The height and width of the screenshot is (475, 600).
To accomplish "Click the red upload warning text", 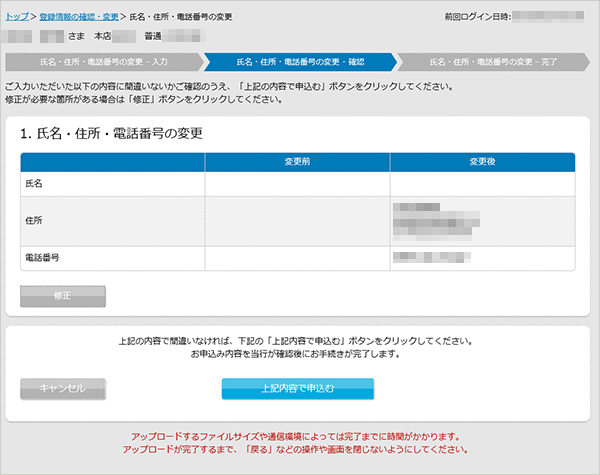I will click(x=299, y=443).
